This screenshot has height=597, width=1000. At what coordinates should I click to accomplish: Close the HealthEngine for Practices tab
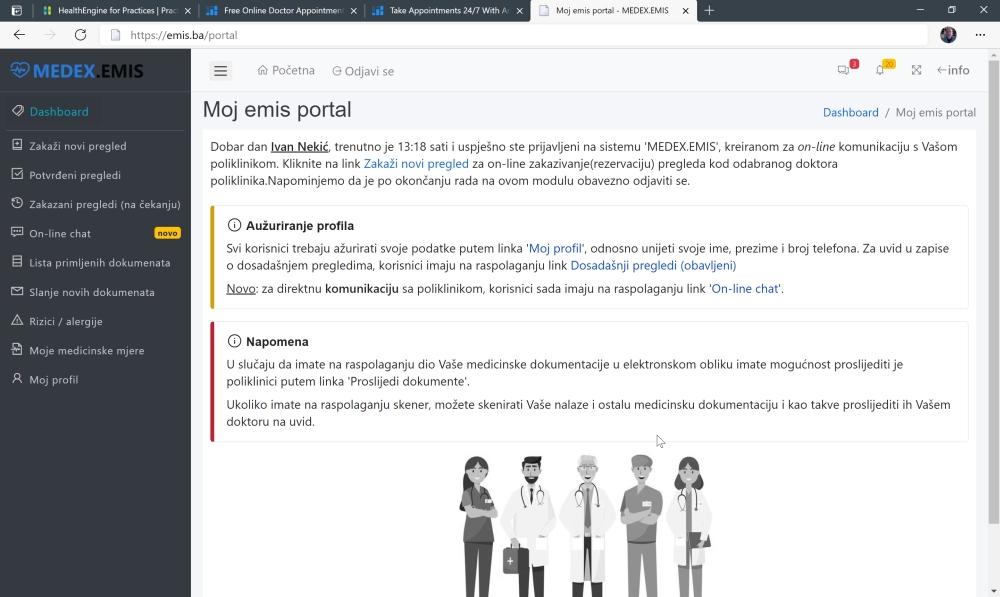[188, 11]
